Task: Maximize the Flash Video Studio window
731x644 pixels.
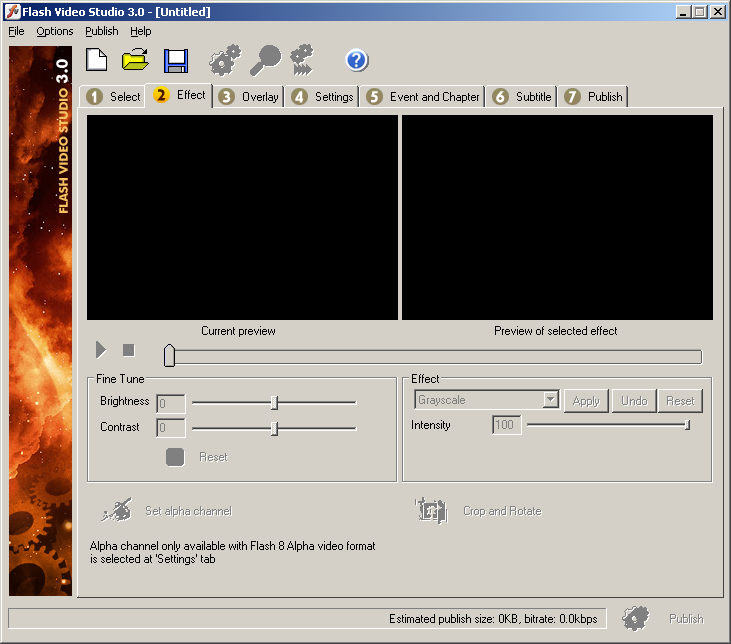Action: (699, 12)
